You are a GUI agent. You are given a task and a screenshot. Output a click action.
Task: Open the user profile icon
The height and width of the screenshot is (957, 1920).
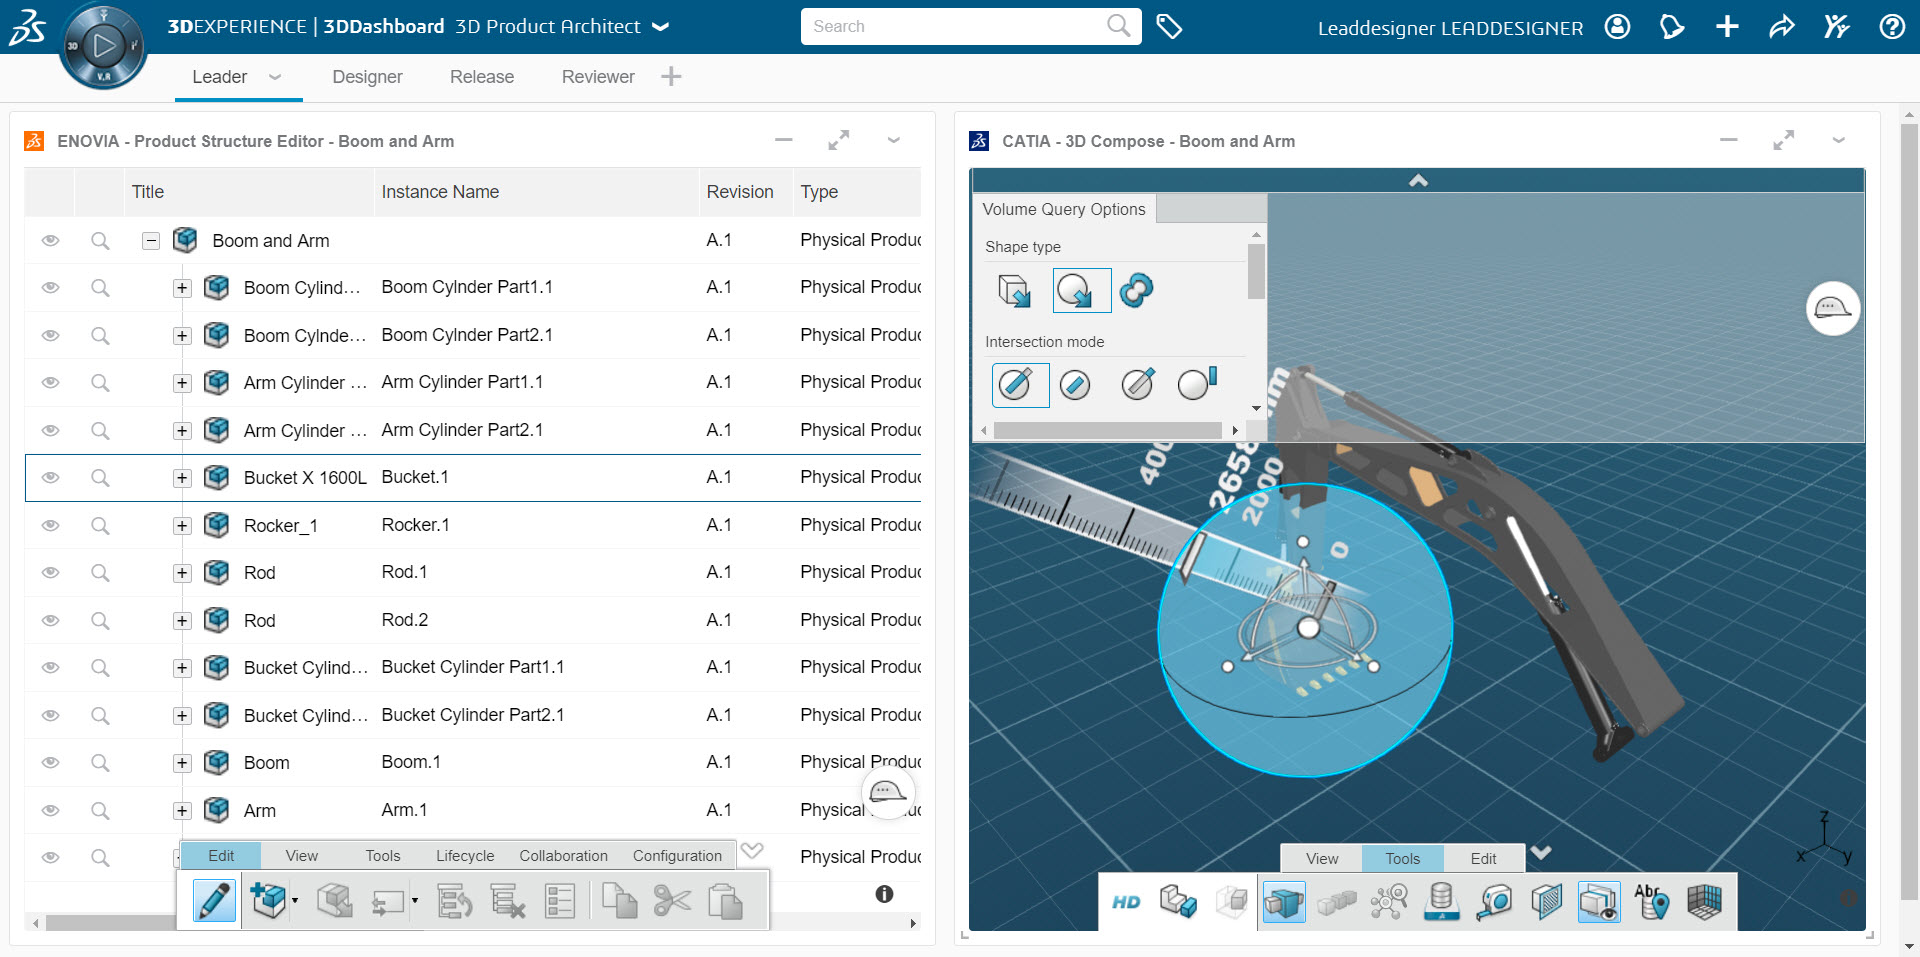click(x=1617, y=27)
